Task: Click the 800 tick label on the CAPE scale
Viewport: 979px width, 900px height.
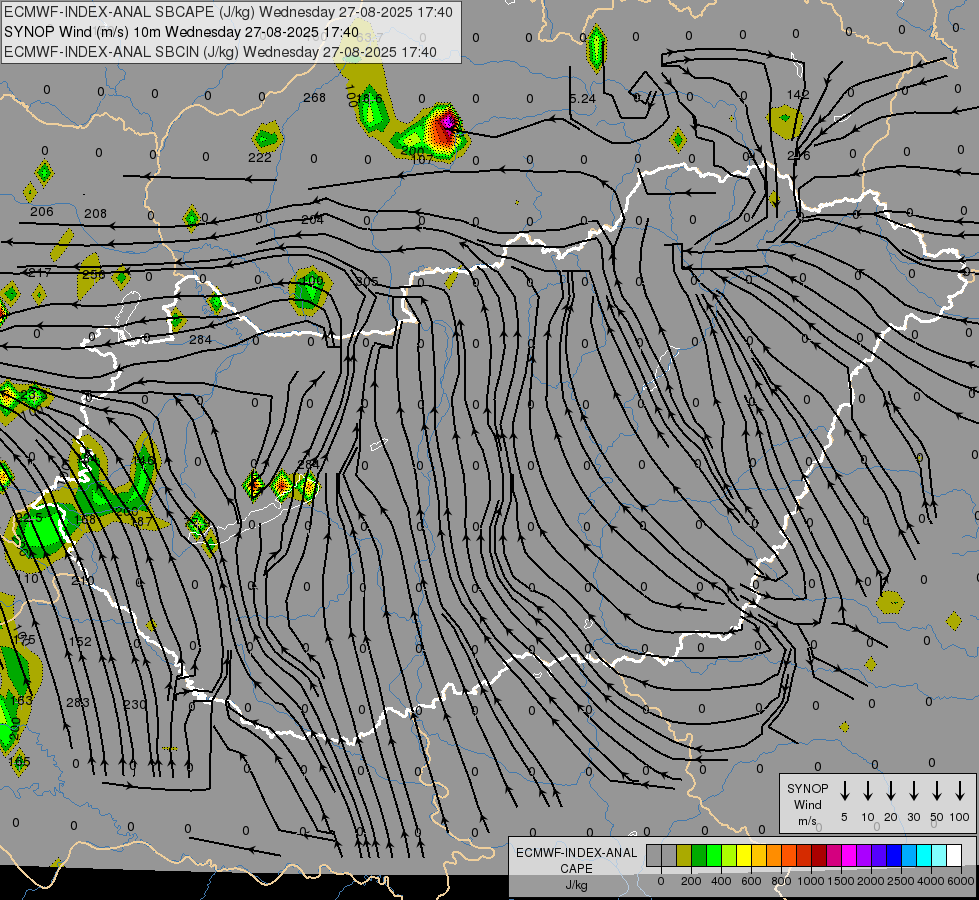Action: [781, 881]
